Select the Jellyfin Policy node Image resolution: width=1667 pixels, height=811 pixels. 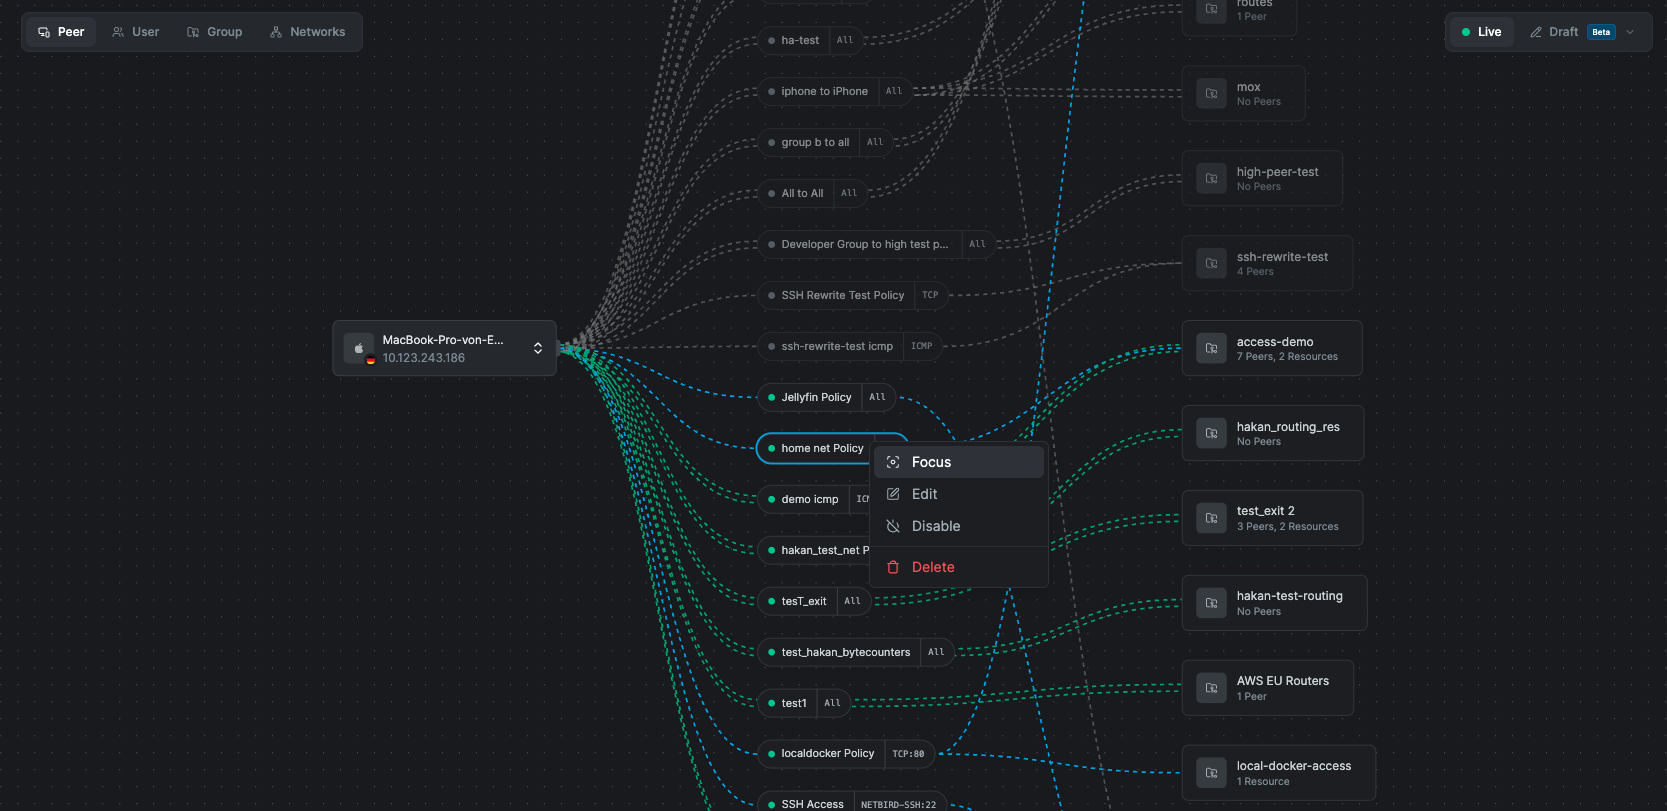pyautogui.click(x=826, y=397)
